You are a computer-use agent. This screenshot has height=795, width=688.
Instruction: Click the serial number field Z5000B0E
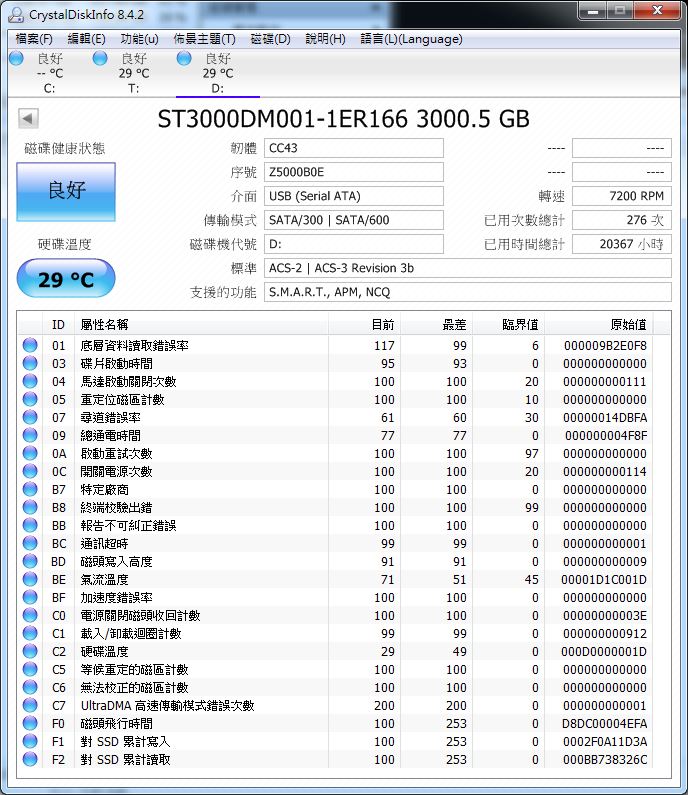click(353, 172)
